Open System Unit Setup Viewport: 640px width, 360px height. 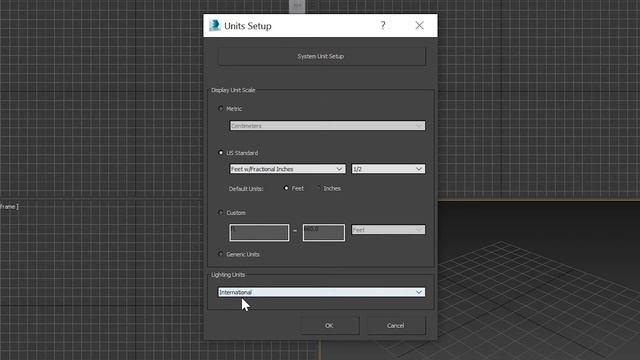pyautogui.click(x=321, y=56)
